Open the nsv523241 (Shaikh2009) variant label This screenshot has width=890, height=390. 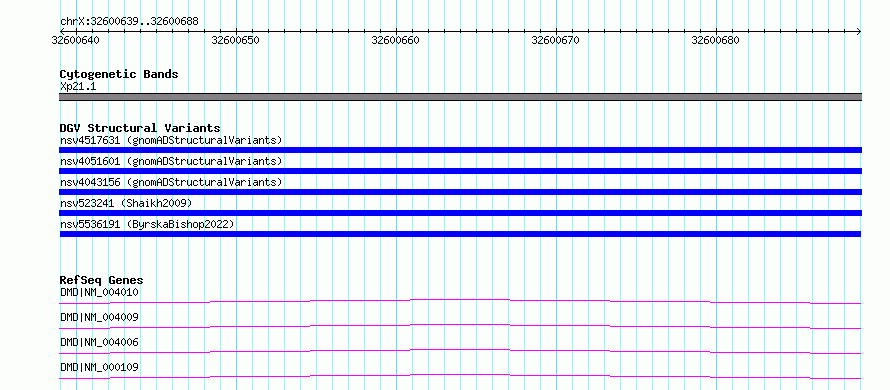coord(126,203)
